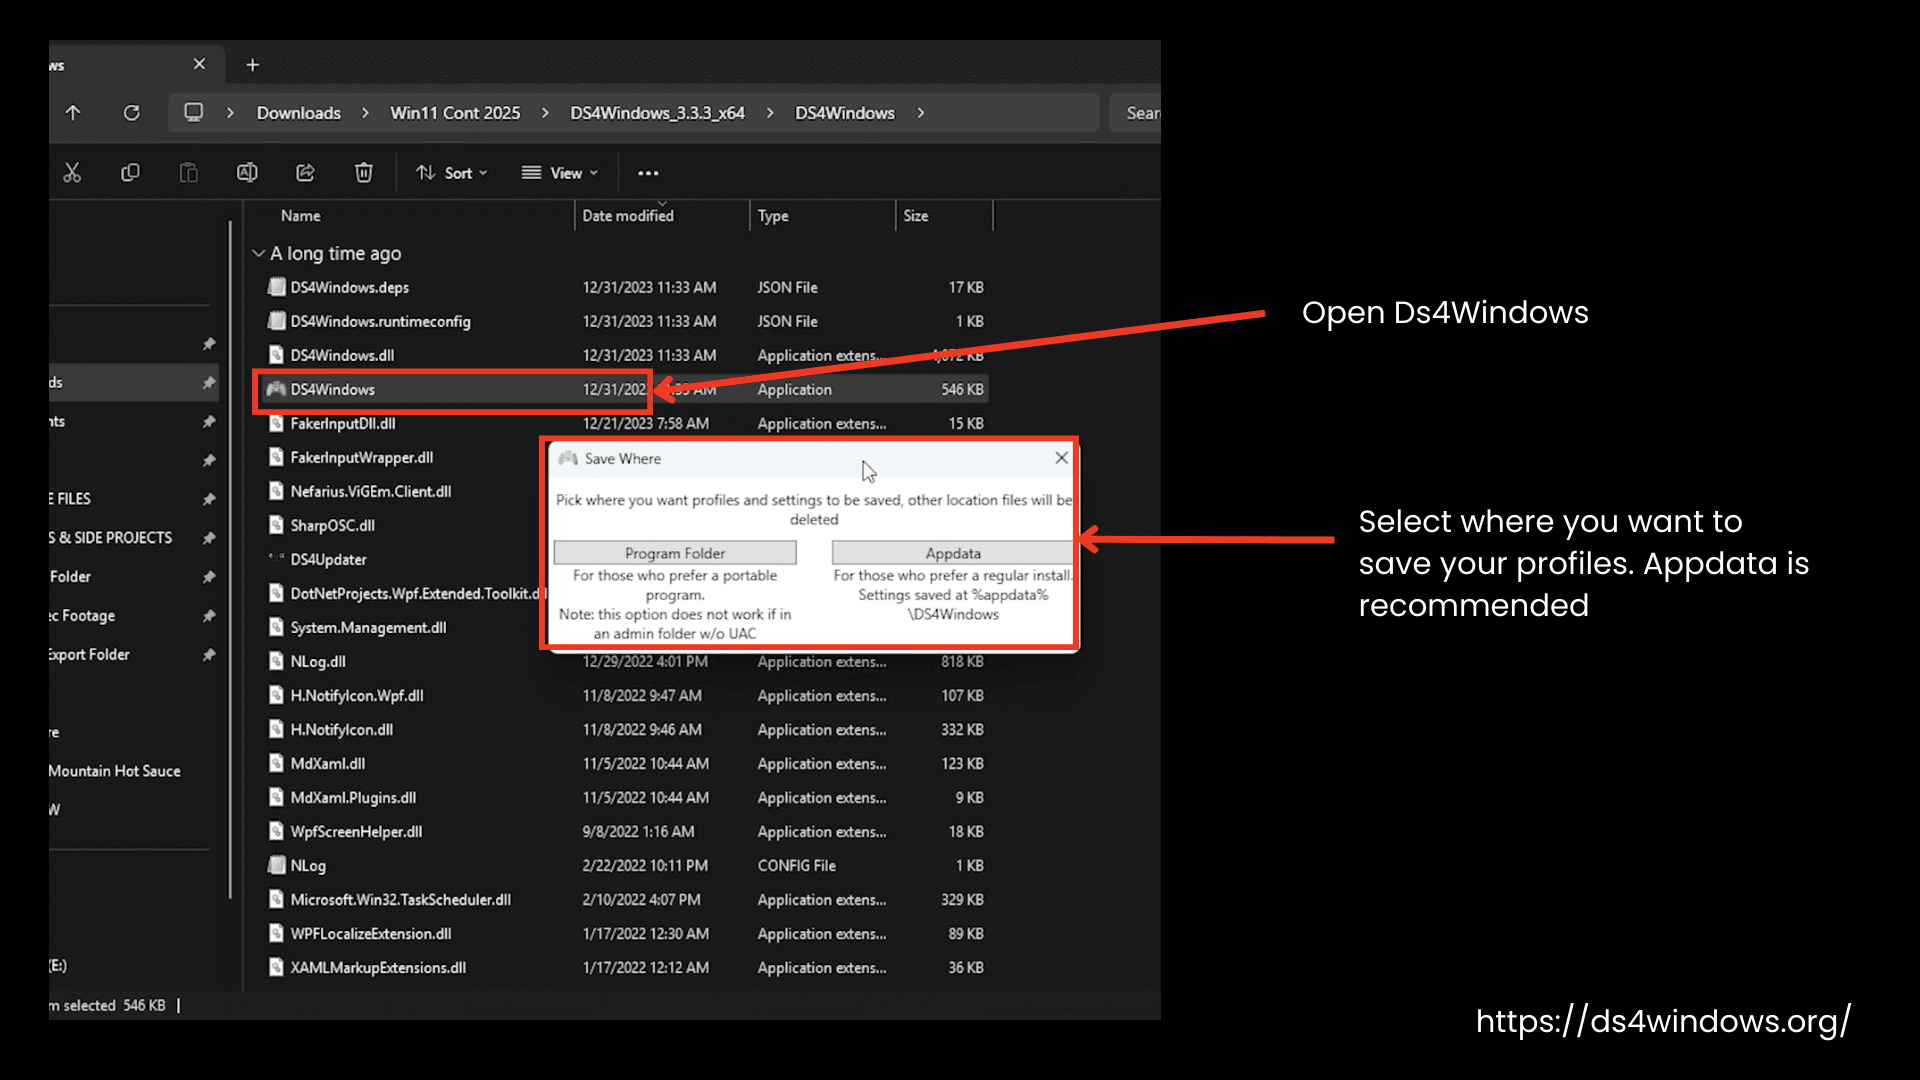Open the three-dots See more menu
The height and width of the screenshot is (1080, 1920).
click(x=648, y=173)
